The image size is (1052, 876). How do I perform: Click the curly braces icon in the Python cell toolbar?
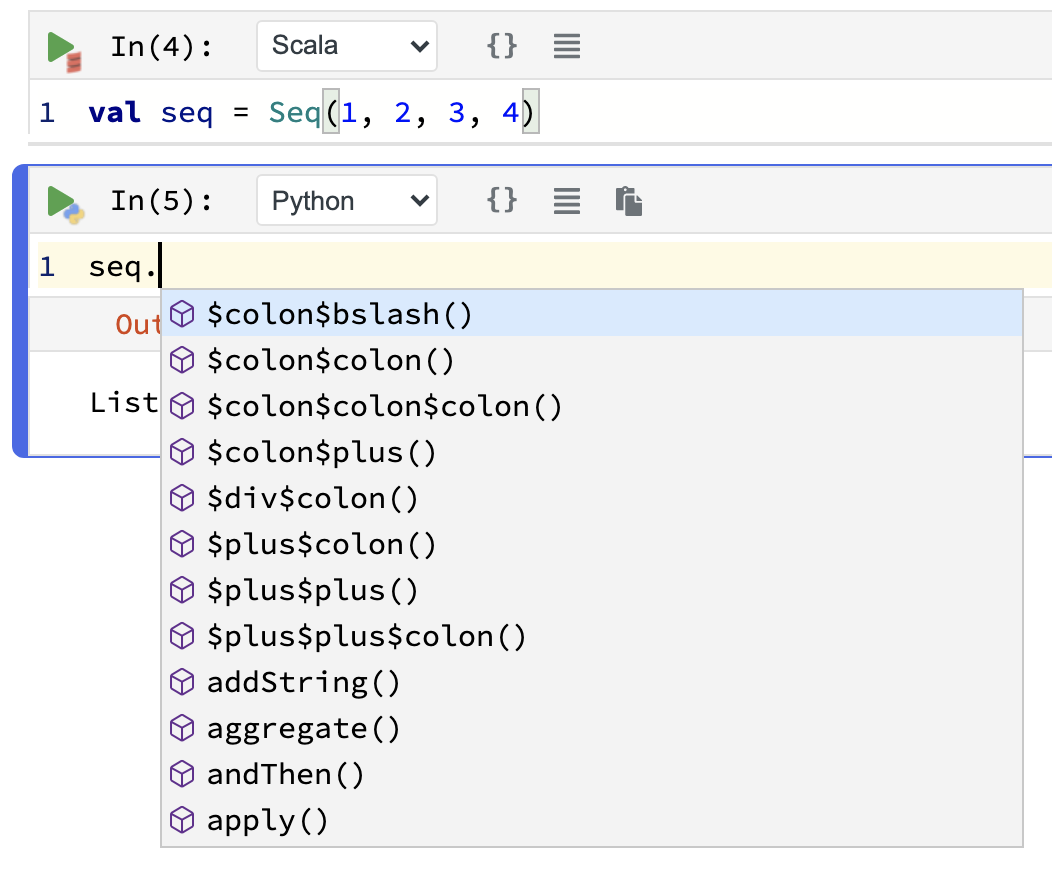(501, 200)
